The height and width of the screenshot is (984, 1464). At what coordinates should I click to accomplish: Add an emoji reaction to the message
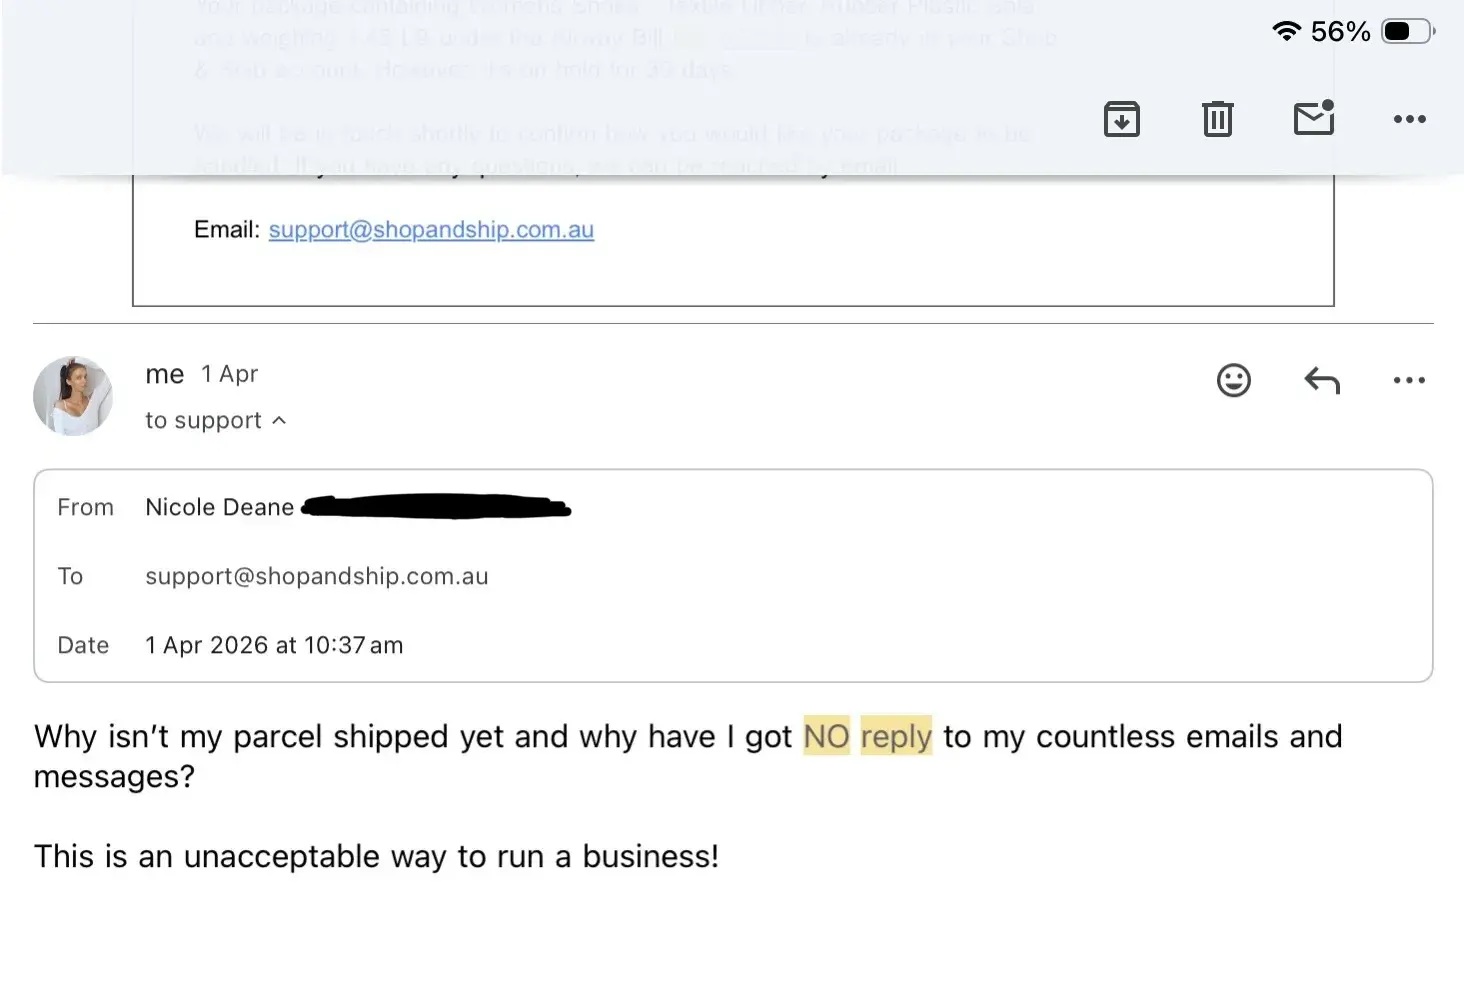click(1233, 380)
